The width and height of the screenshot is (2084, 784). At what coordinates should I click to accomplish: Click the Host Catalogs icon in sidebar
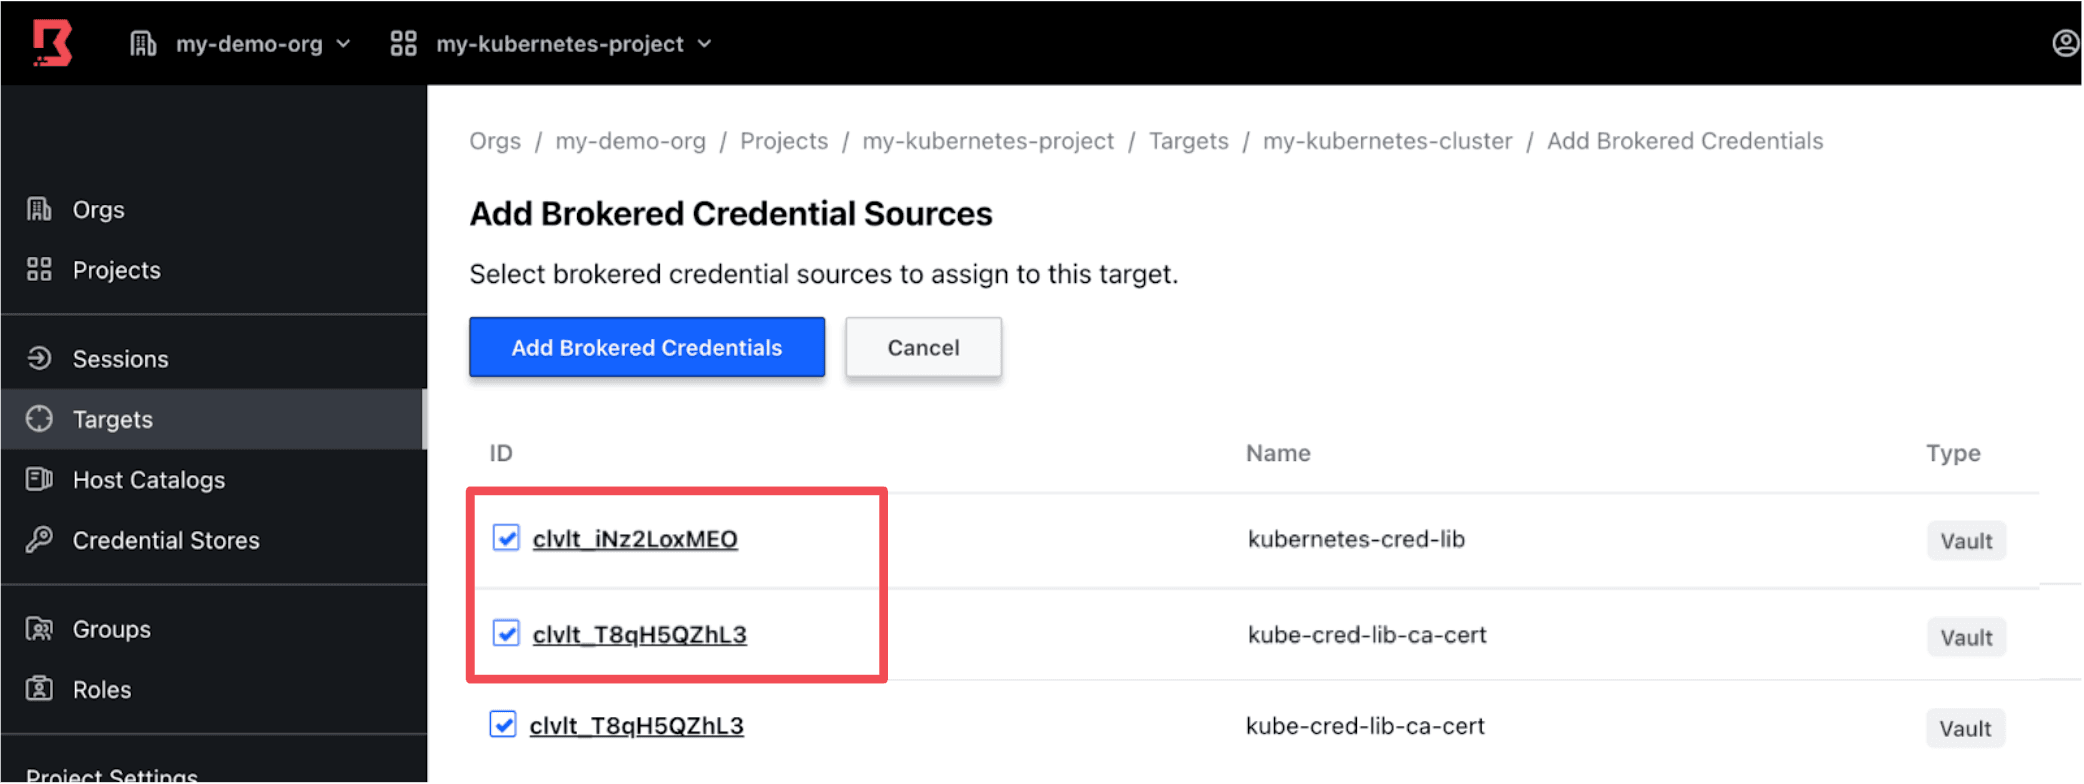coord(39,480)
